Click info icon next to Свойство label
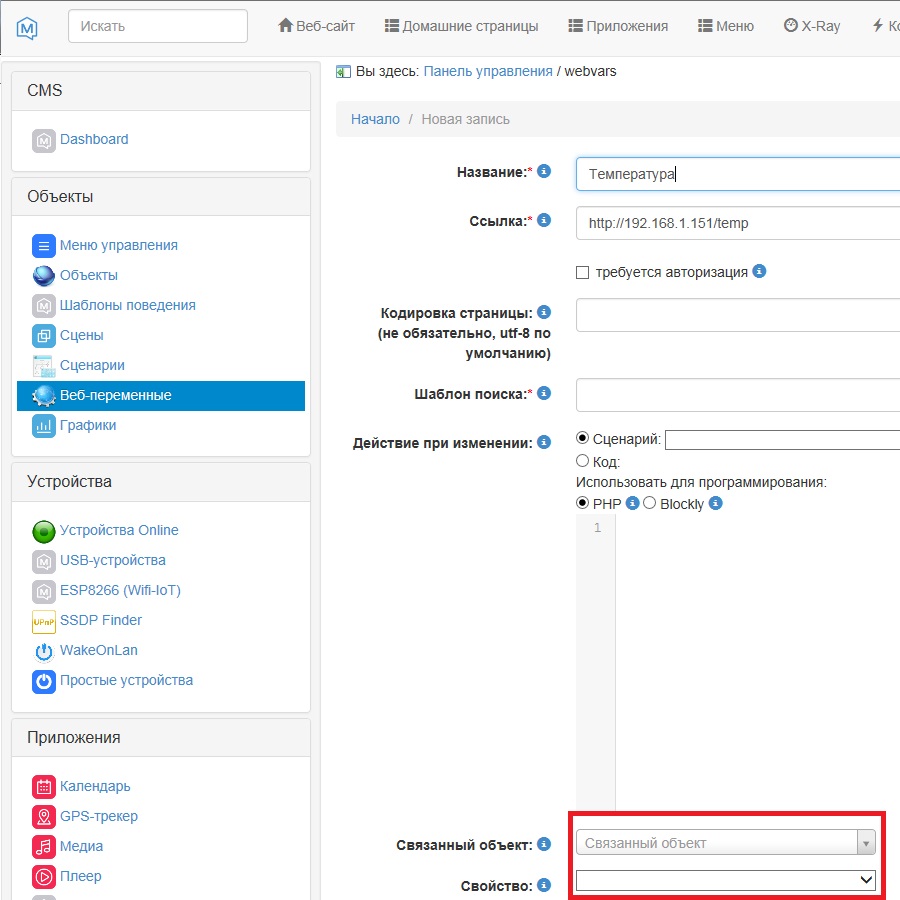This screenshot has width=900, height=900. (x=544, y=885)
